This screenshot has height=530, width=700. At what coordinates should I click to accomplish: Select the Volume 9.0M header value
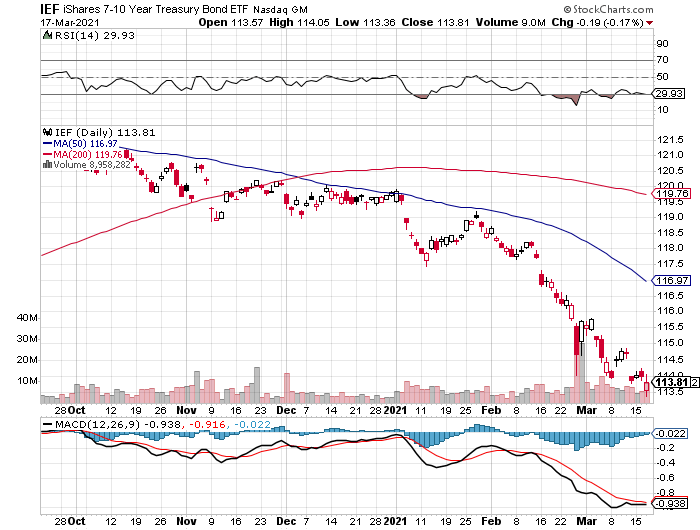pos(510,22)
